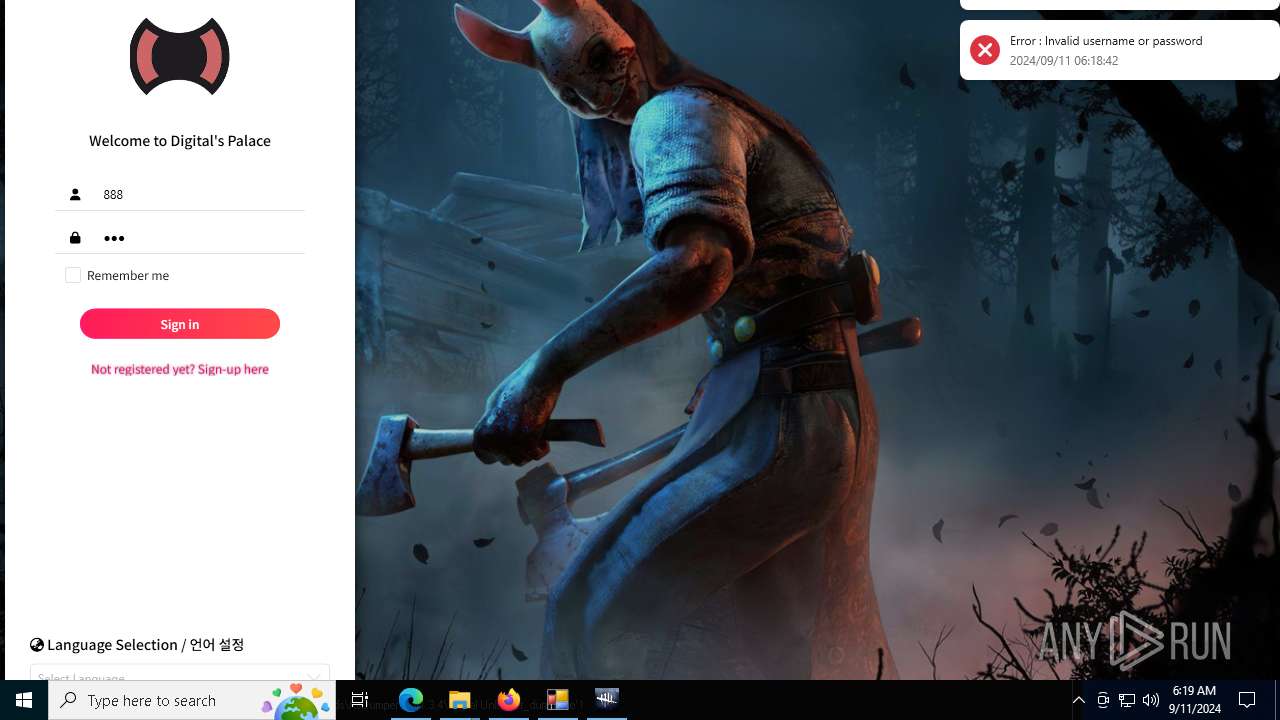Click the Welcome to Digital's Palace heading
Screen dimensions: 1280x720
click(x=180, y=141)
